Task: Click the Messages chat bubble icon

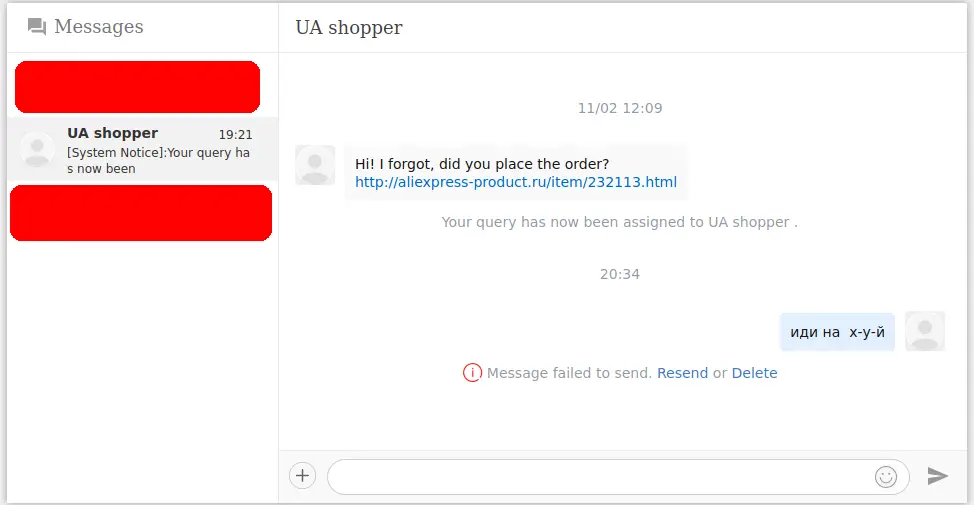Action: pyautogui.click(x=37, y=27)
